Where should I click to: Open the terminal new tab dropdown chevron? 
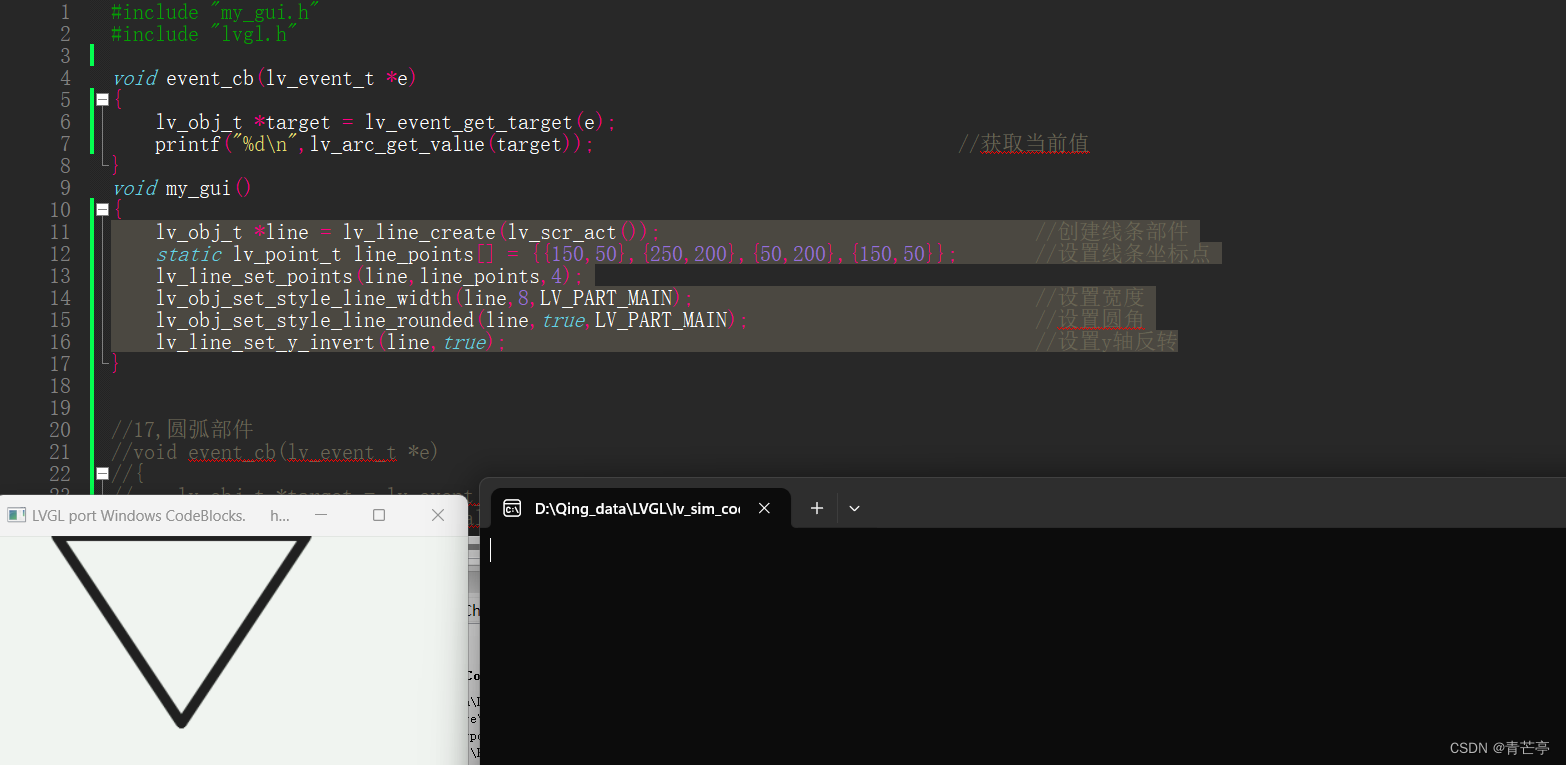pyautogui.click(x=854, y=508)
